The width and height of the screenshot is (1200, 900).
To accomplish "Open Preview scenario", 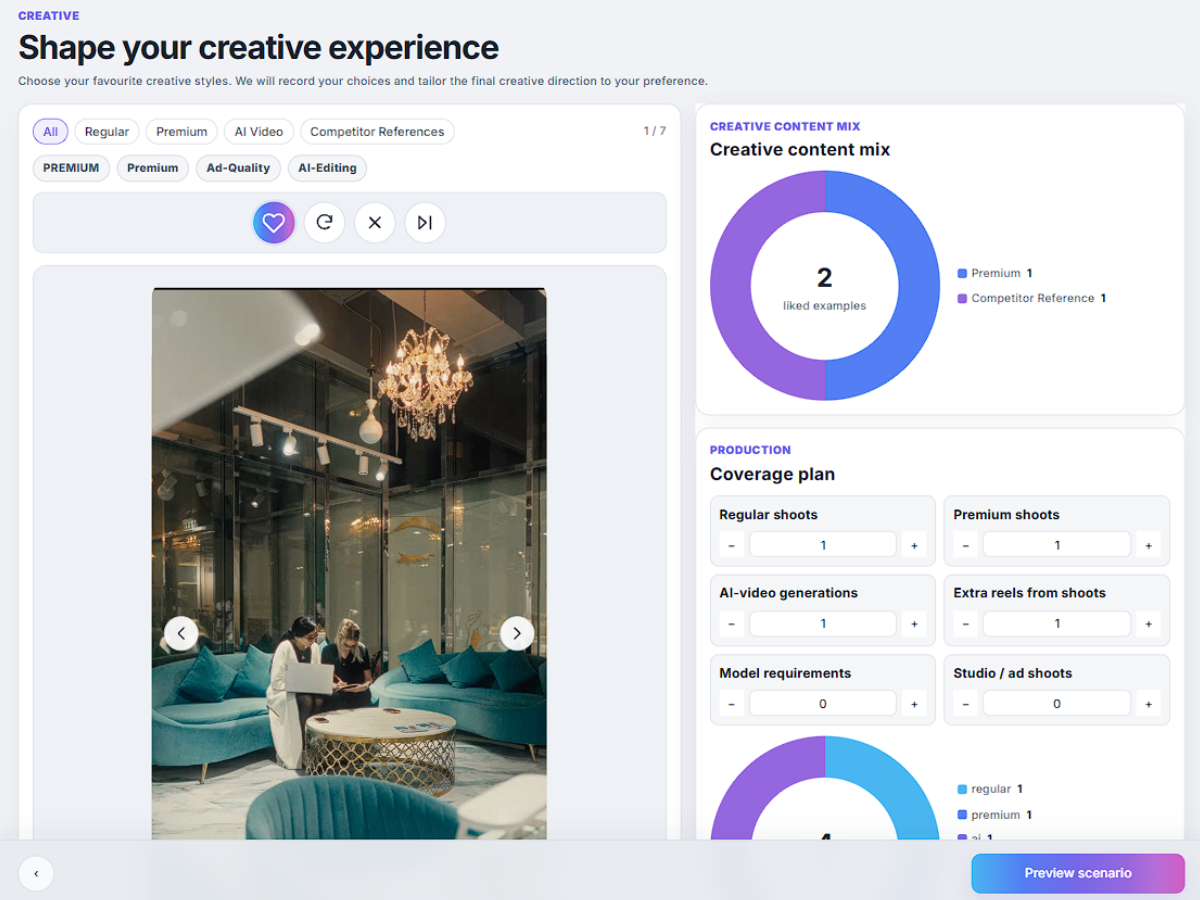I will [1078, 873].
